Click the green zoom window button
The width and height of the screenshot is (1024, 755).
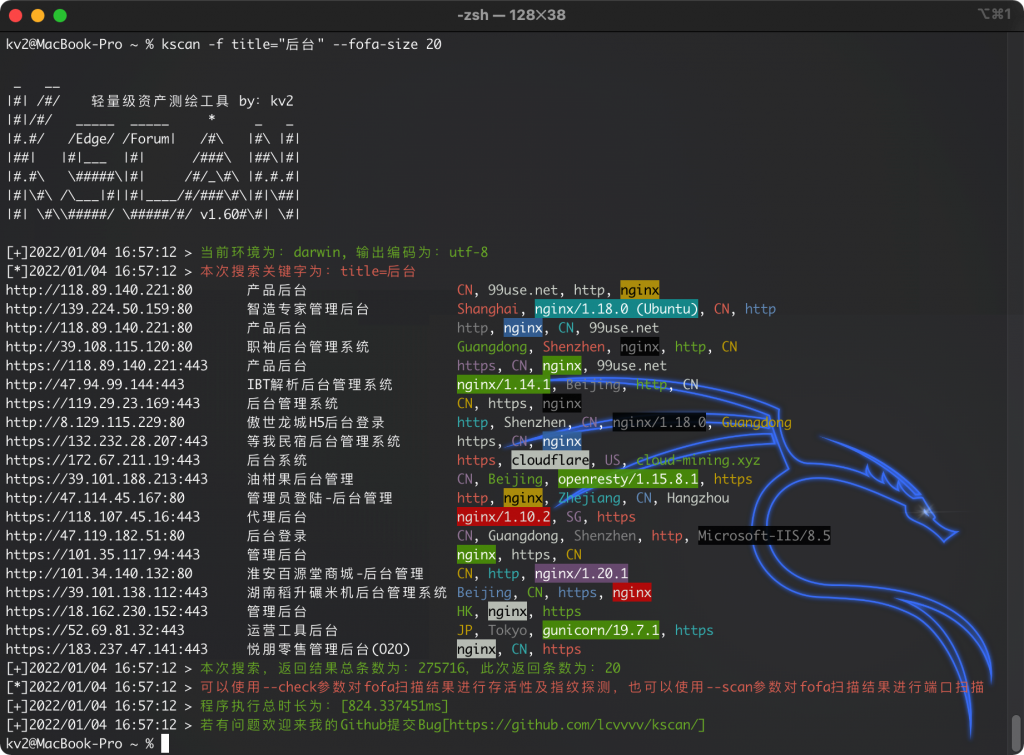pos(60,16)
